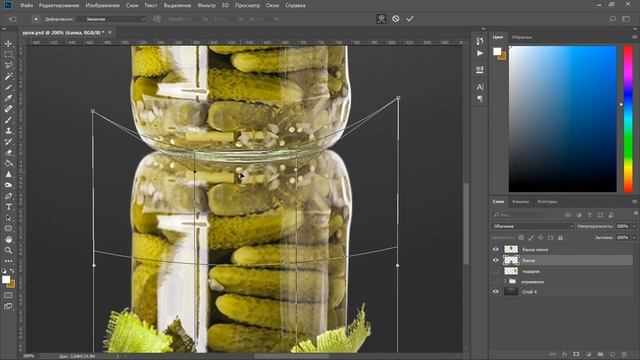Switch to the Channels (Каналы) tab
This screenshot has height=360, width=640.
pos(520,202)
